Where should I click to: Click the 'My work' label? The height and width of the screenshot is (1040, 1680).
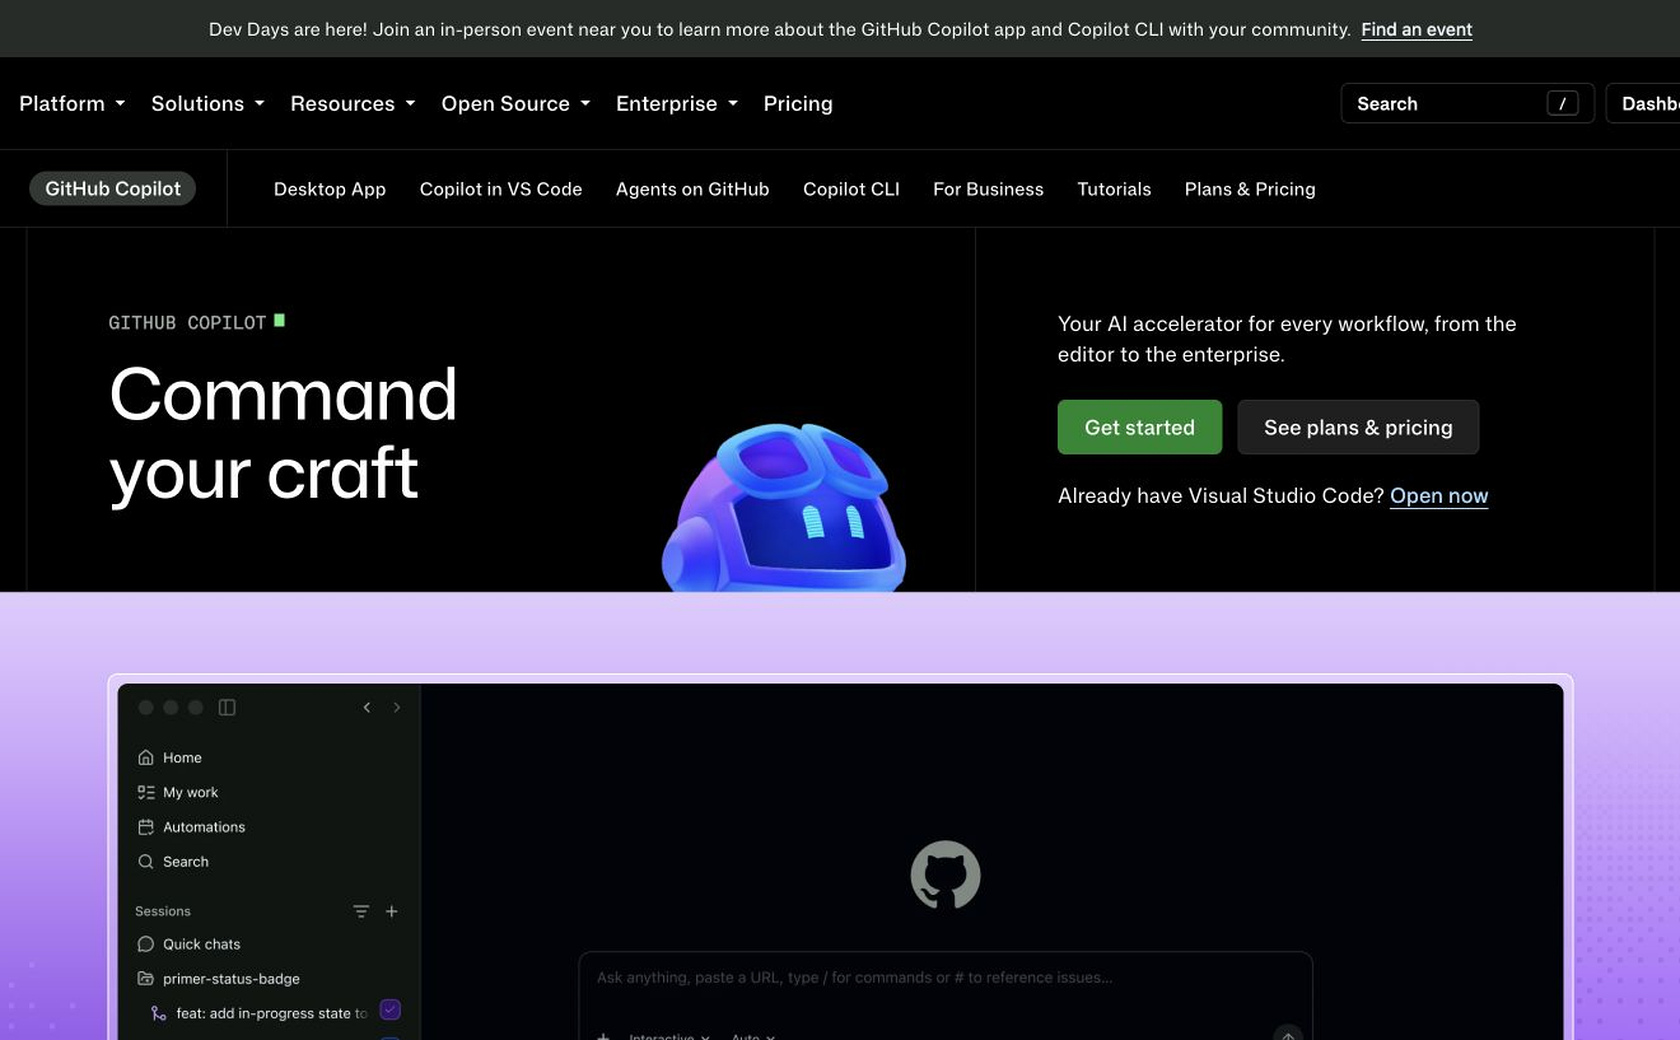pyautogui.click(x=190, y=792)
